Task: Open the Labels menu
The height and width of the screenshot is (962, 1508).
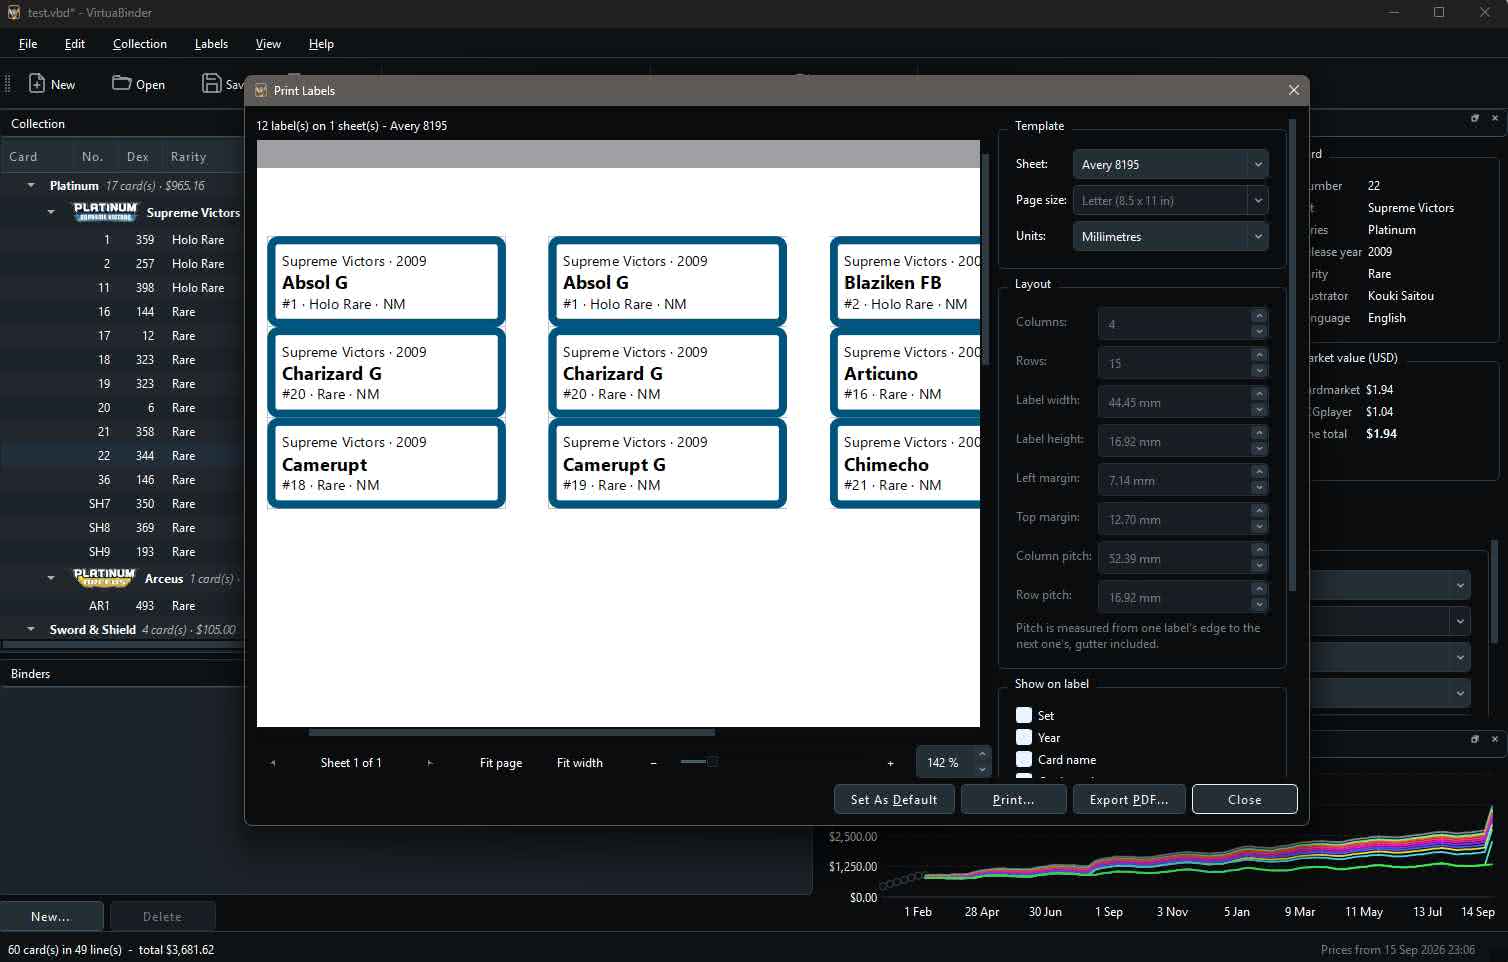Action: pyautogui.click(x=211, y=44)
